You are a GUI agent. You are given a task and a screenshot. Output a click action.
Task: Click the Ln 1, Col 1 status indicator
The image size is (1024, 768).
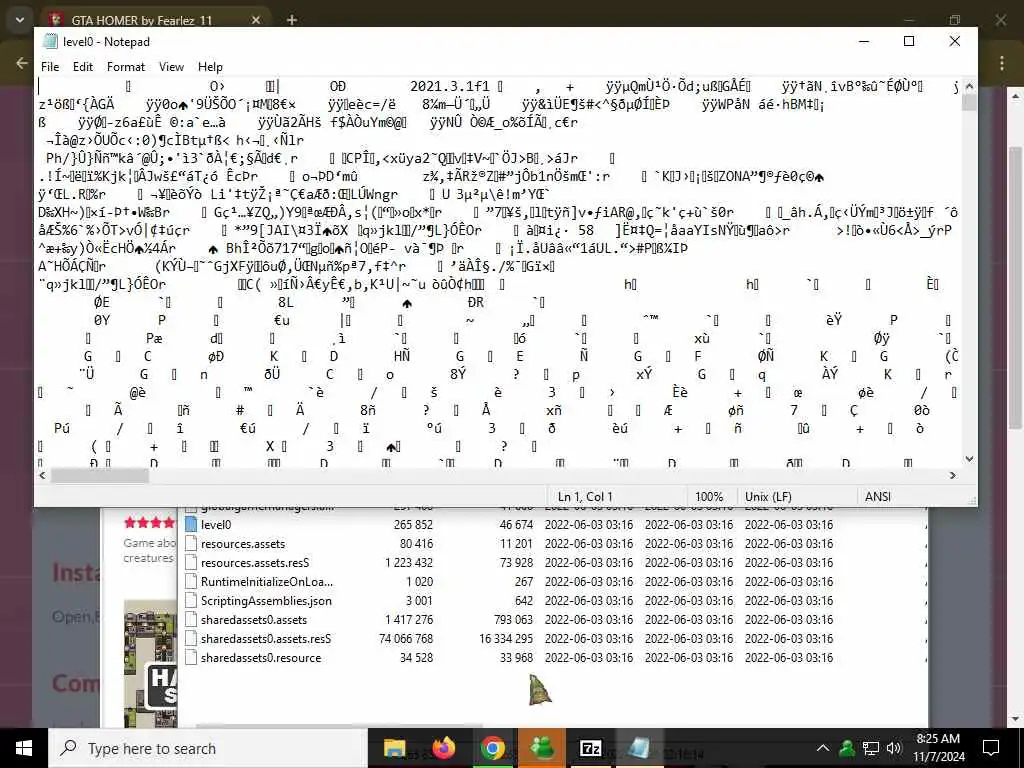(x=585, y=496)
